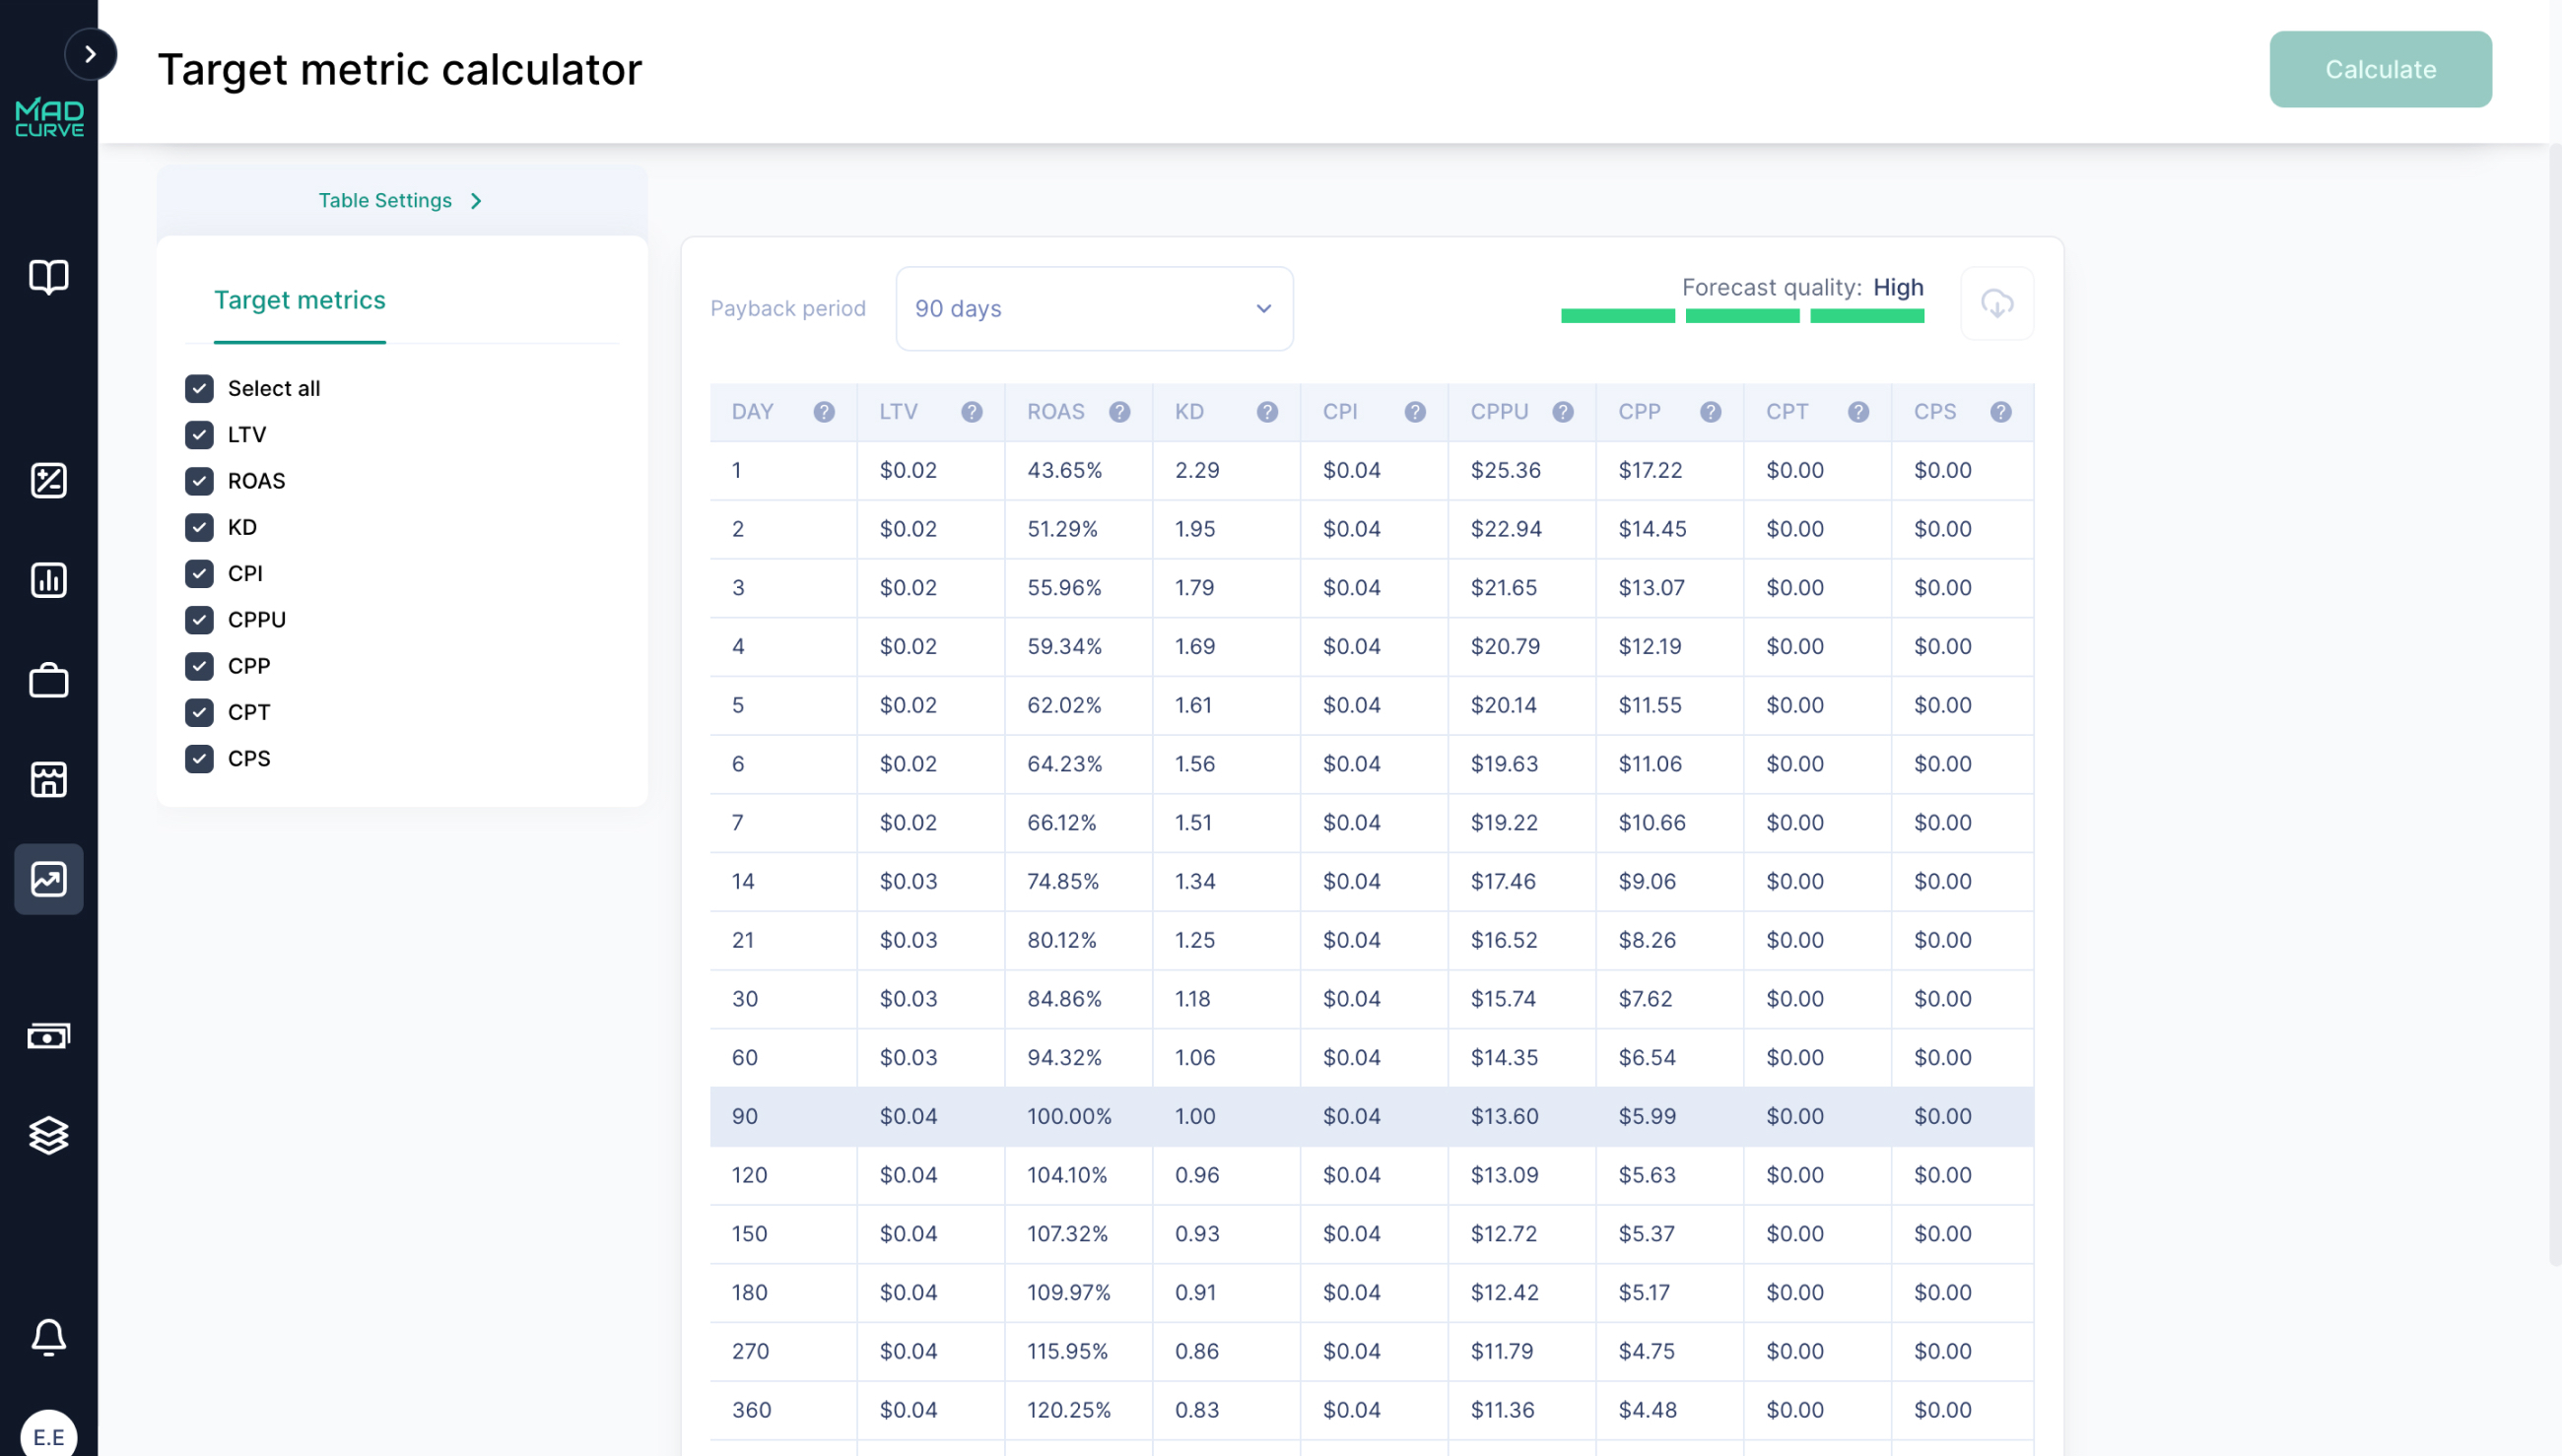Open the knowledge base book icon
The width and height of the screenshot is (2562, 1456).
point(49,277)
